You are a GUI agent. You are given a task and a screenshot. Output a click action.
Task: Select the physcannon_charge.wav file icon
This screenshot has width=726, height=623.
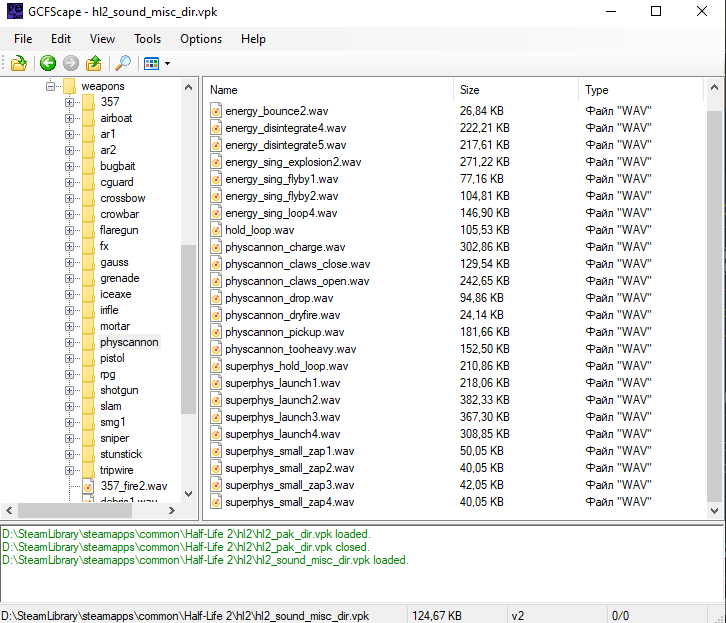click(x=215, y=247)
